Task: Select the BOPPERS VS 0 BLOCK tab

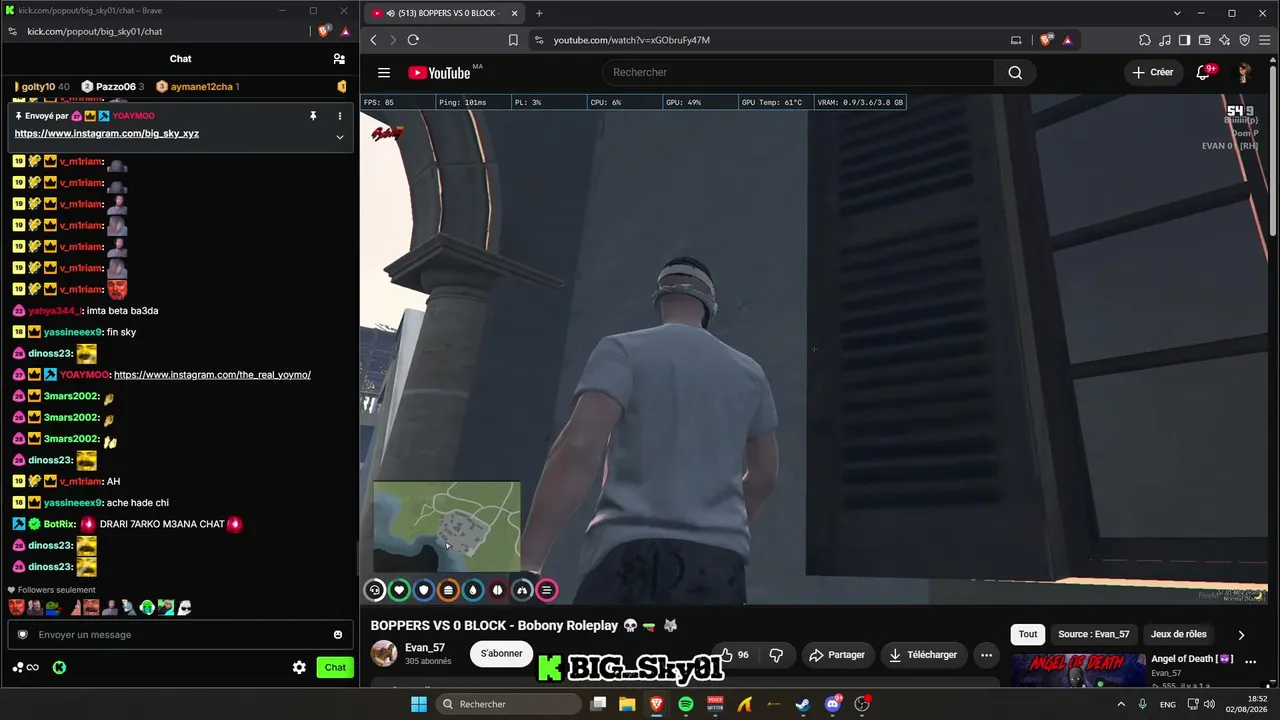Action: click(445, 13)
